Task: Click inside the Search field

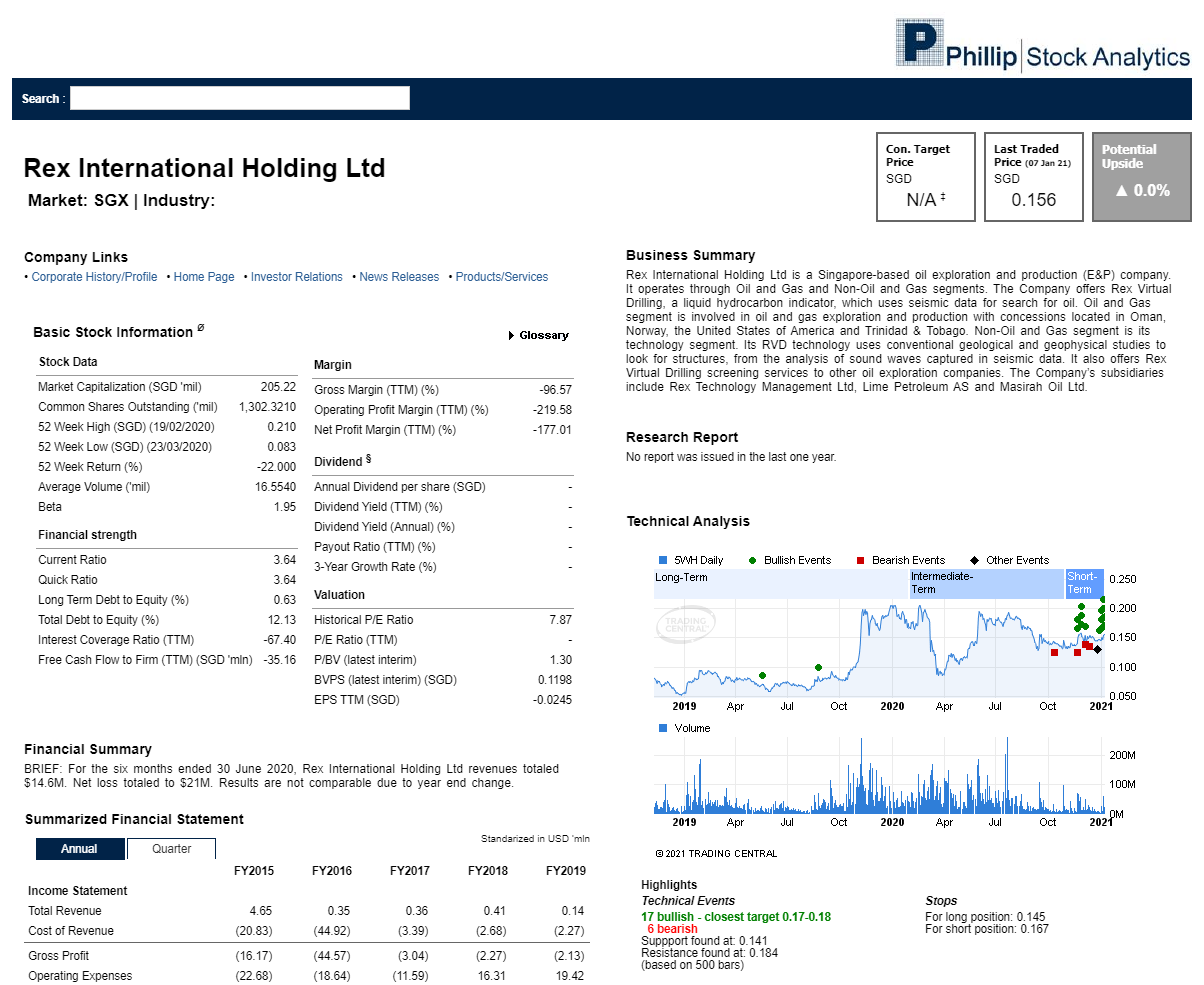Action: [x=240, y=98]
